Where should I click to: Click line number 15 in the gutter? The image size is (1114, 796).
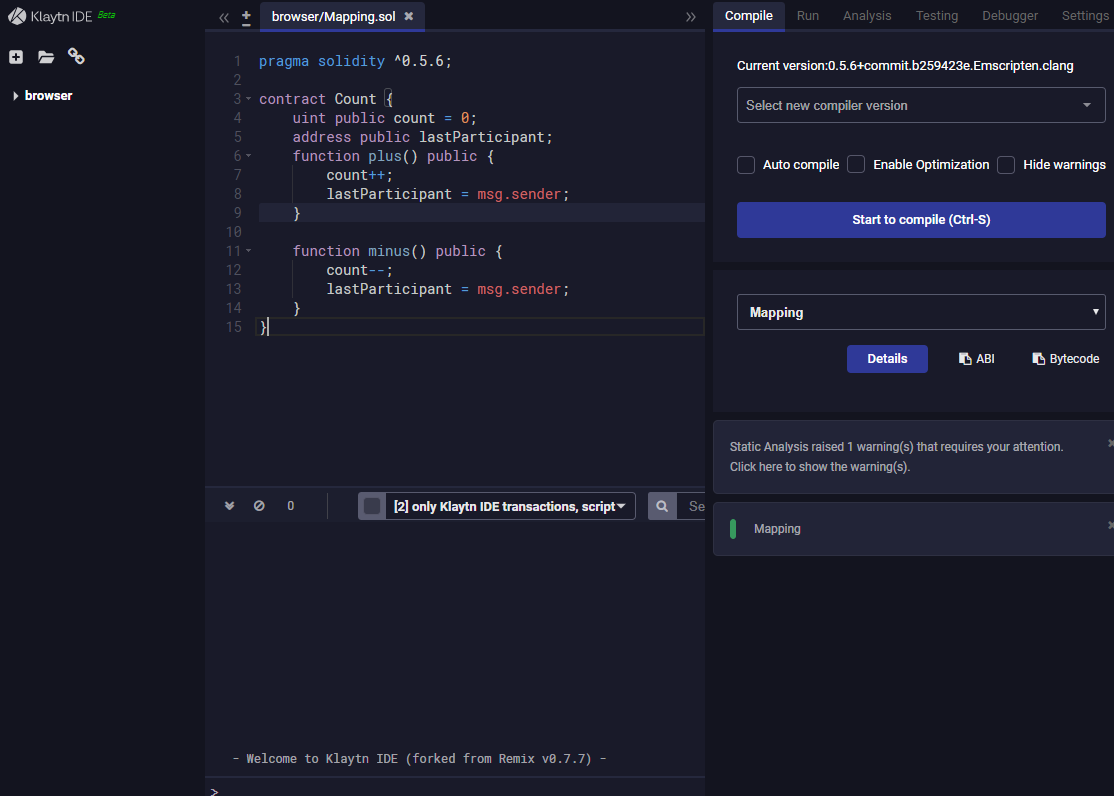[x=234, y=327]
